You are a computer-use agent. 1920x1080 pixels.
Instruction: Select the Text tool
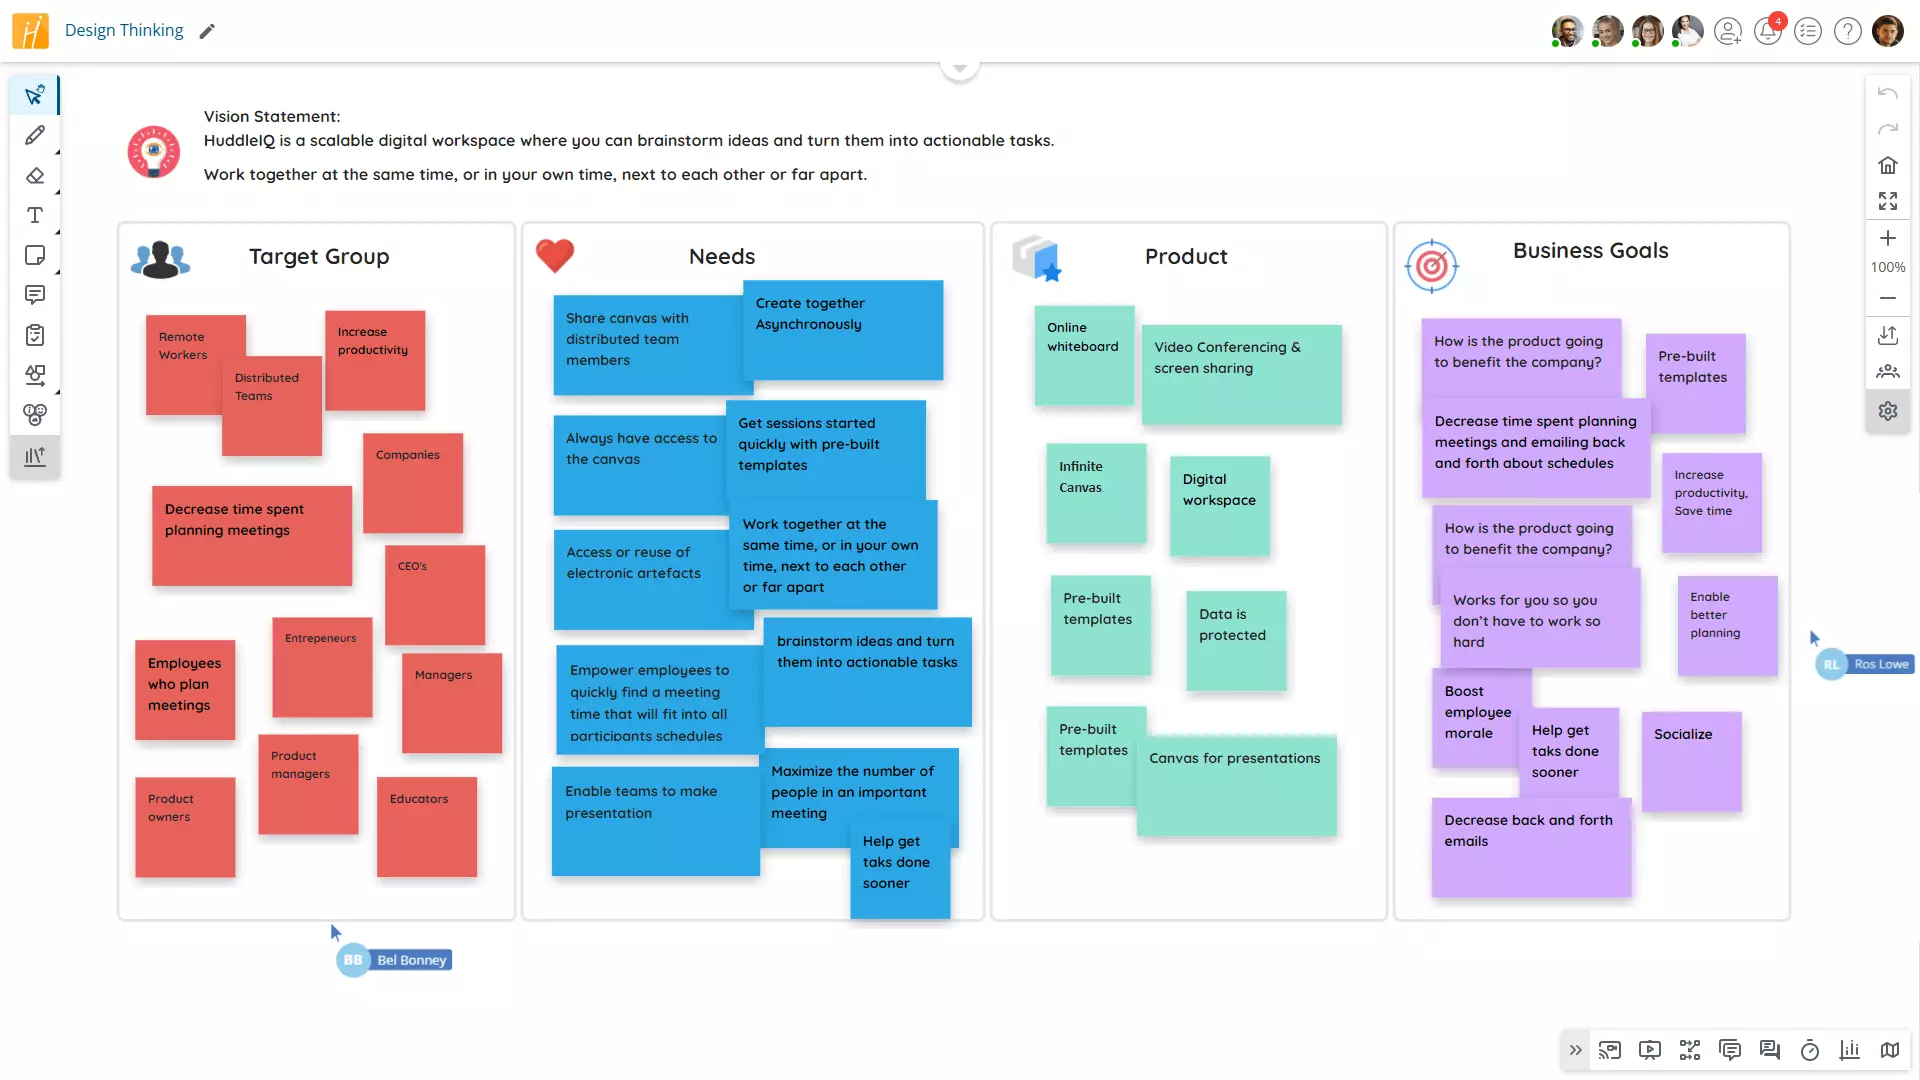pos(35,215)
